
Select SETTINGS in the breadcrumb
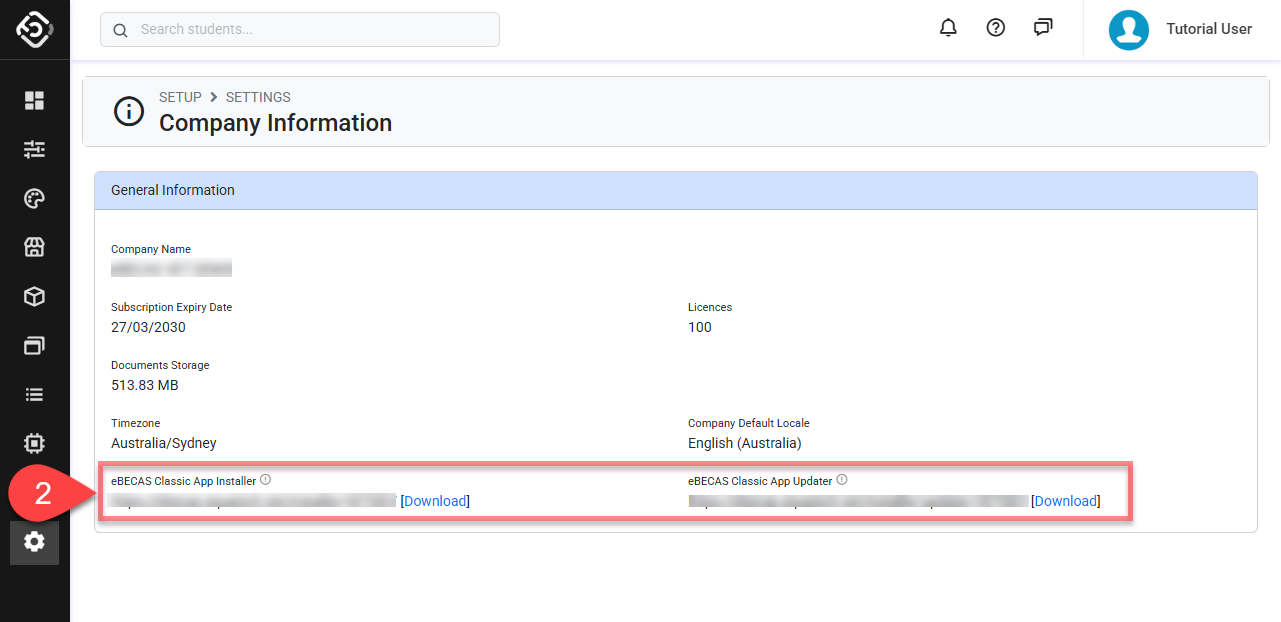(x=258, y=97)
